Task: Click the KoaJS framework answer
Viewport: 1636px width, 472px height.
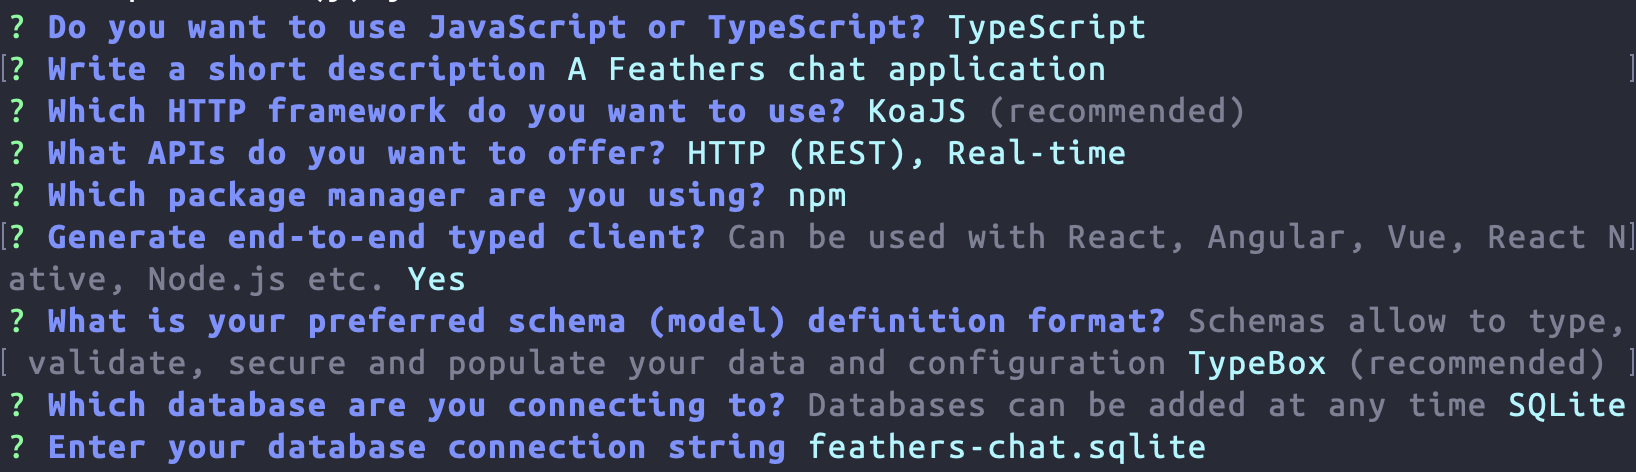Action: (917, 111)
